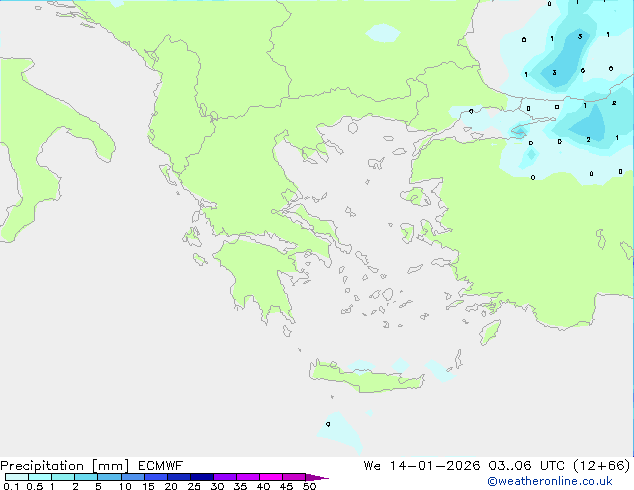Click the 2–5 mm legend color swatch
This screenshot has height=490, width=634.
pos(86,477)
